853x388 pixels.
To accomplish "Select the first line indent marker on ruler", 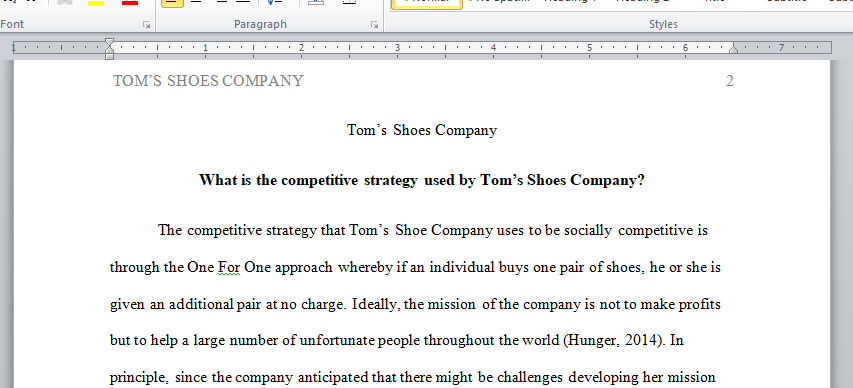I will click(109, 42).
